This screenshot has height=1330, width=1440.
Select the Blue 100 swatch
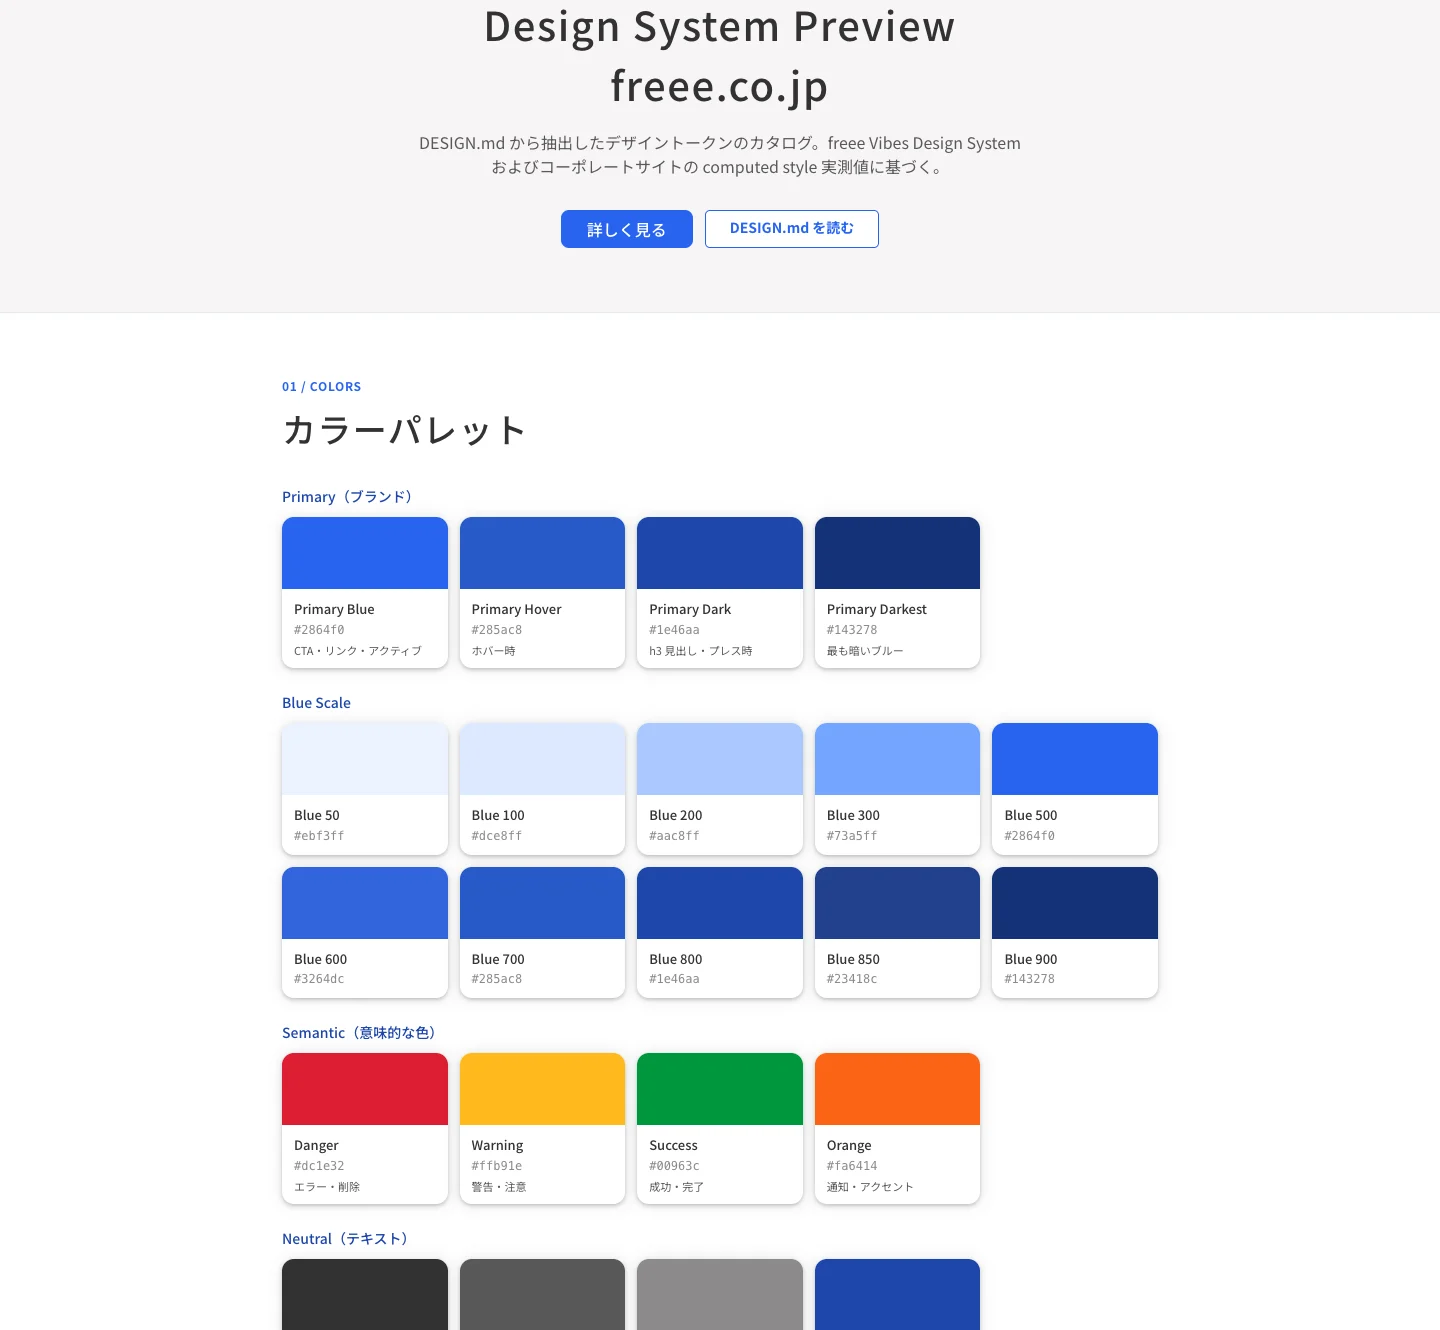542,789
